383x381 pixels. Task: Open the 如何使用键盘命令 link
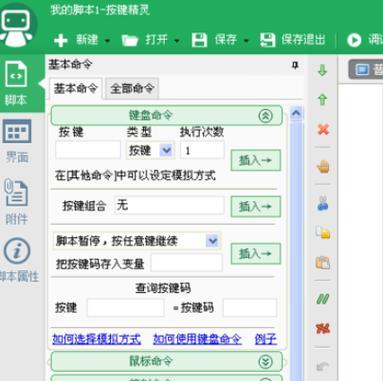[197, 339]
